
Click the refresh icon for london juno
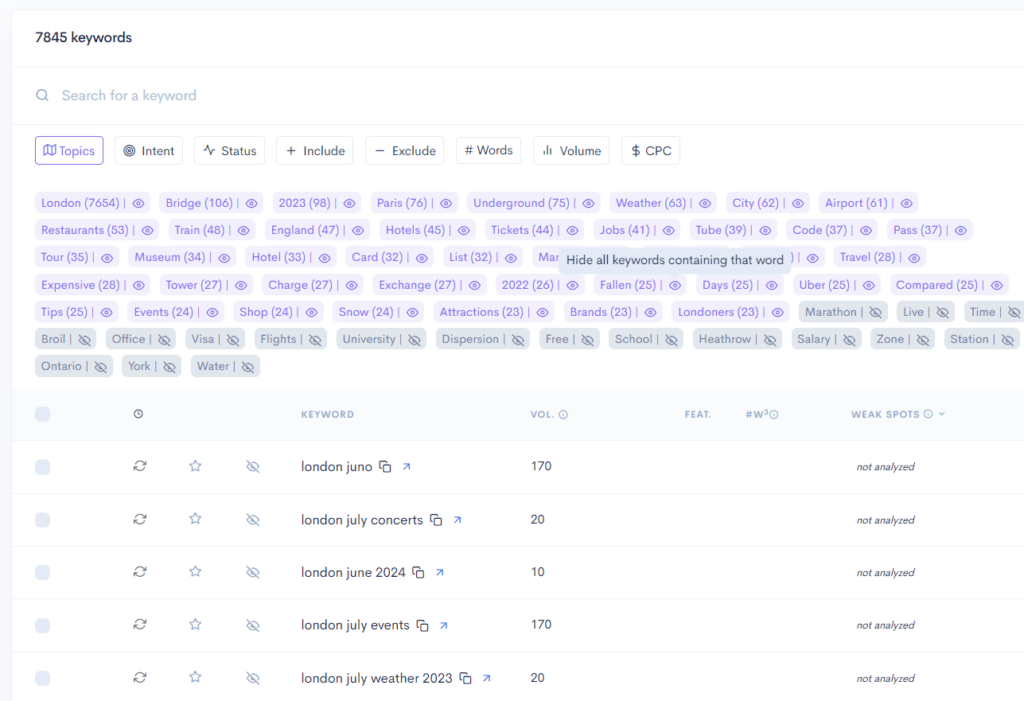139,466
